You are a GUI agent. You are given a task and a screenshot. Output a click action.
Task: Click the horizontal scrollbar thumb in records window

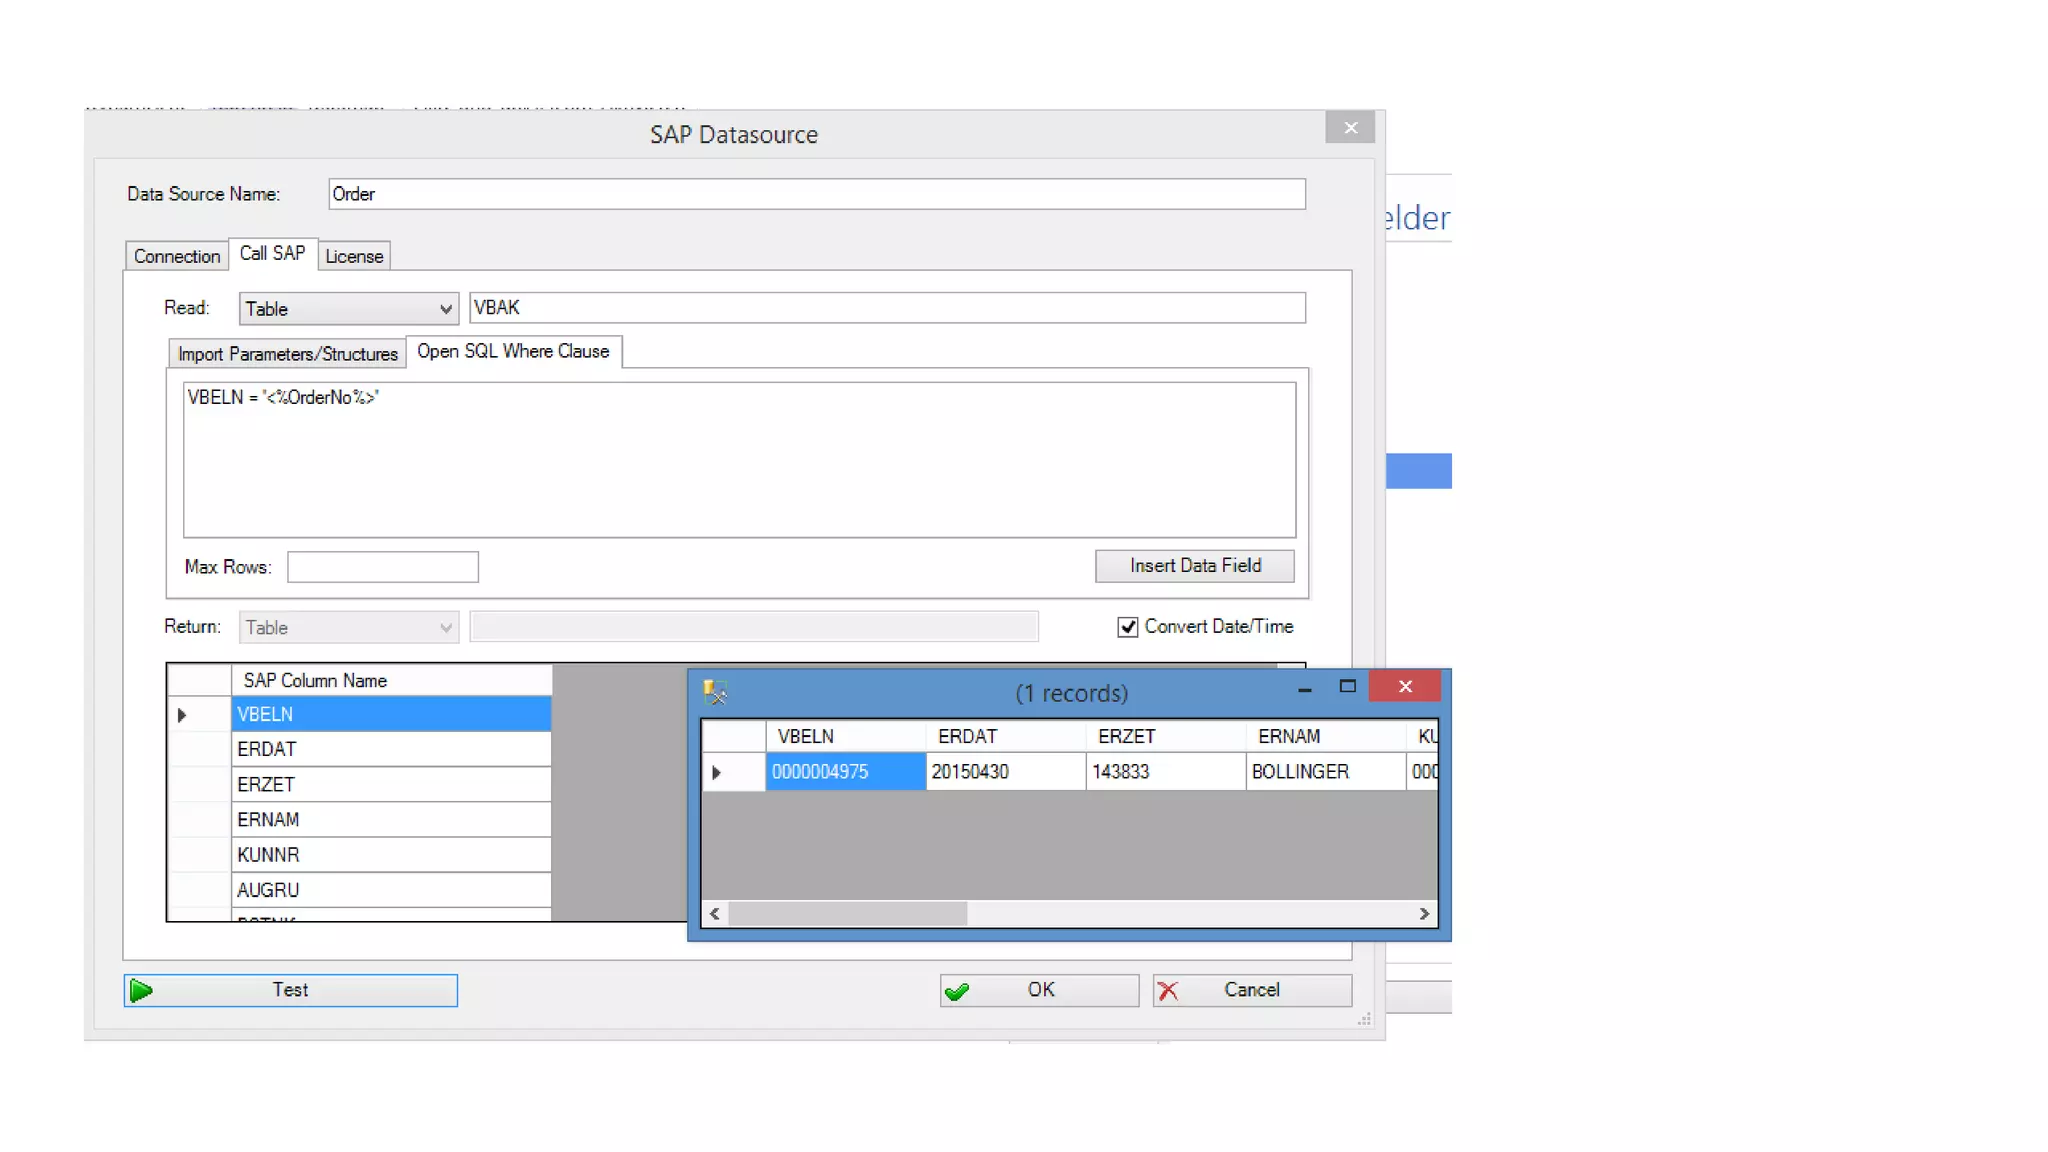click(x=847, y=914)
